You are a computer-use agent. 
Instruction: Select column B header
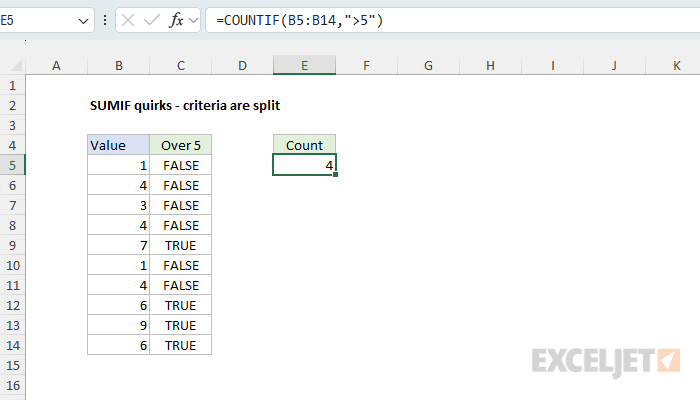119,66
